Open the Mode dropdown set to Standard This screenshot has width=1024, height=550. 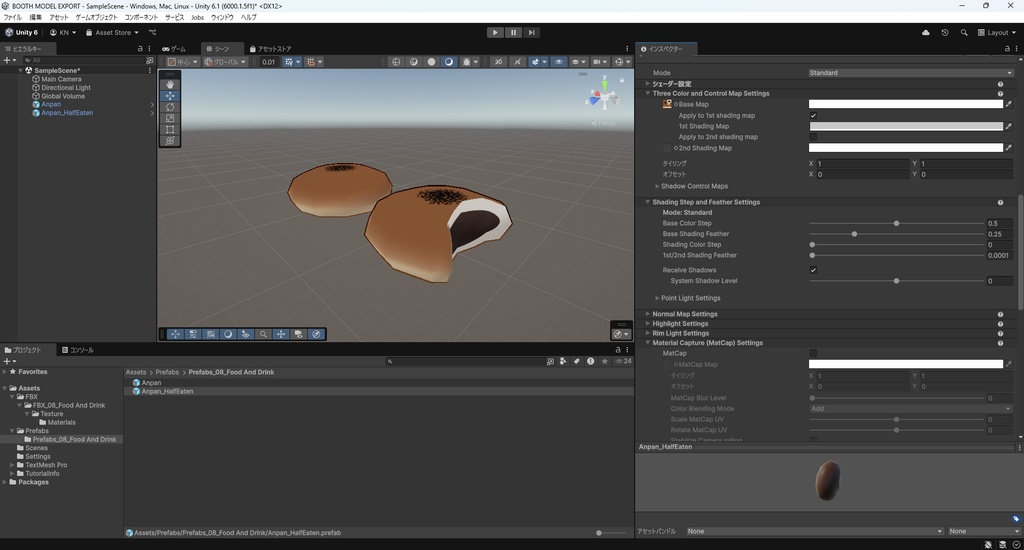click(910, 73)
